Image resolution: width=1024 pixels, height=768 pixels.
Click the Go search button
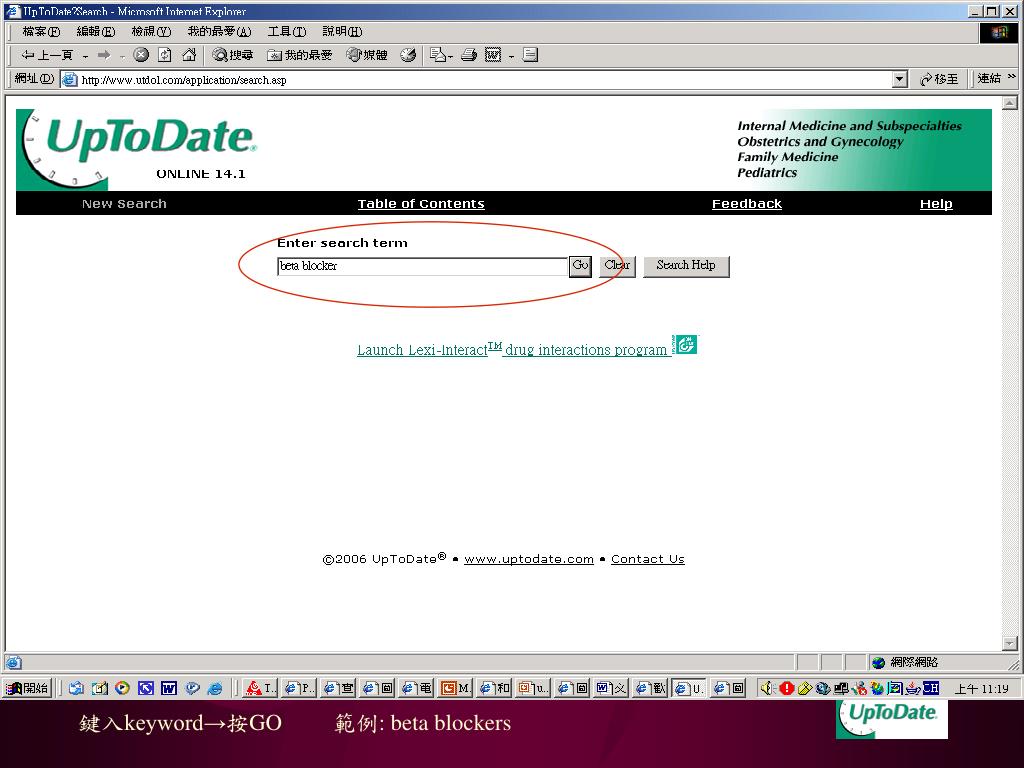(580, 266)
